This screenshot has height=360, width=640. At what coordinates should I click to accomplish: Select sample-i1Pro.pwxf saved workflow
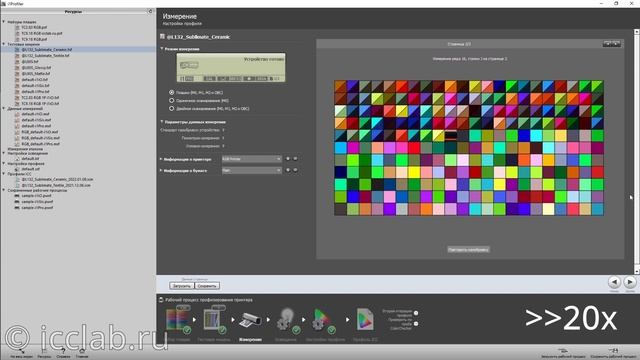(x=37, y=207)
